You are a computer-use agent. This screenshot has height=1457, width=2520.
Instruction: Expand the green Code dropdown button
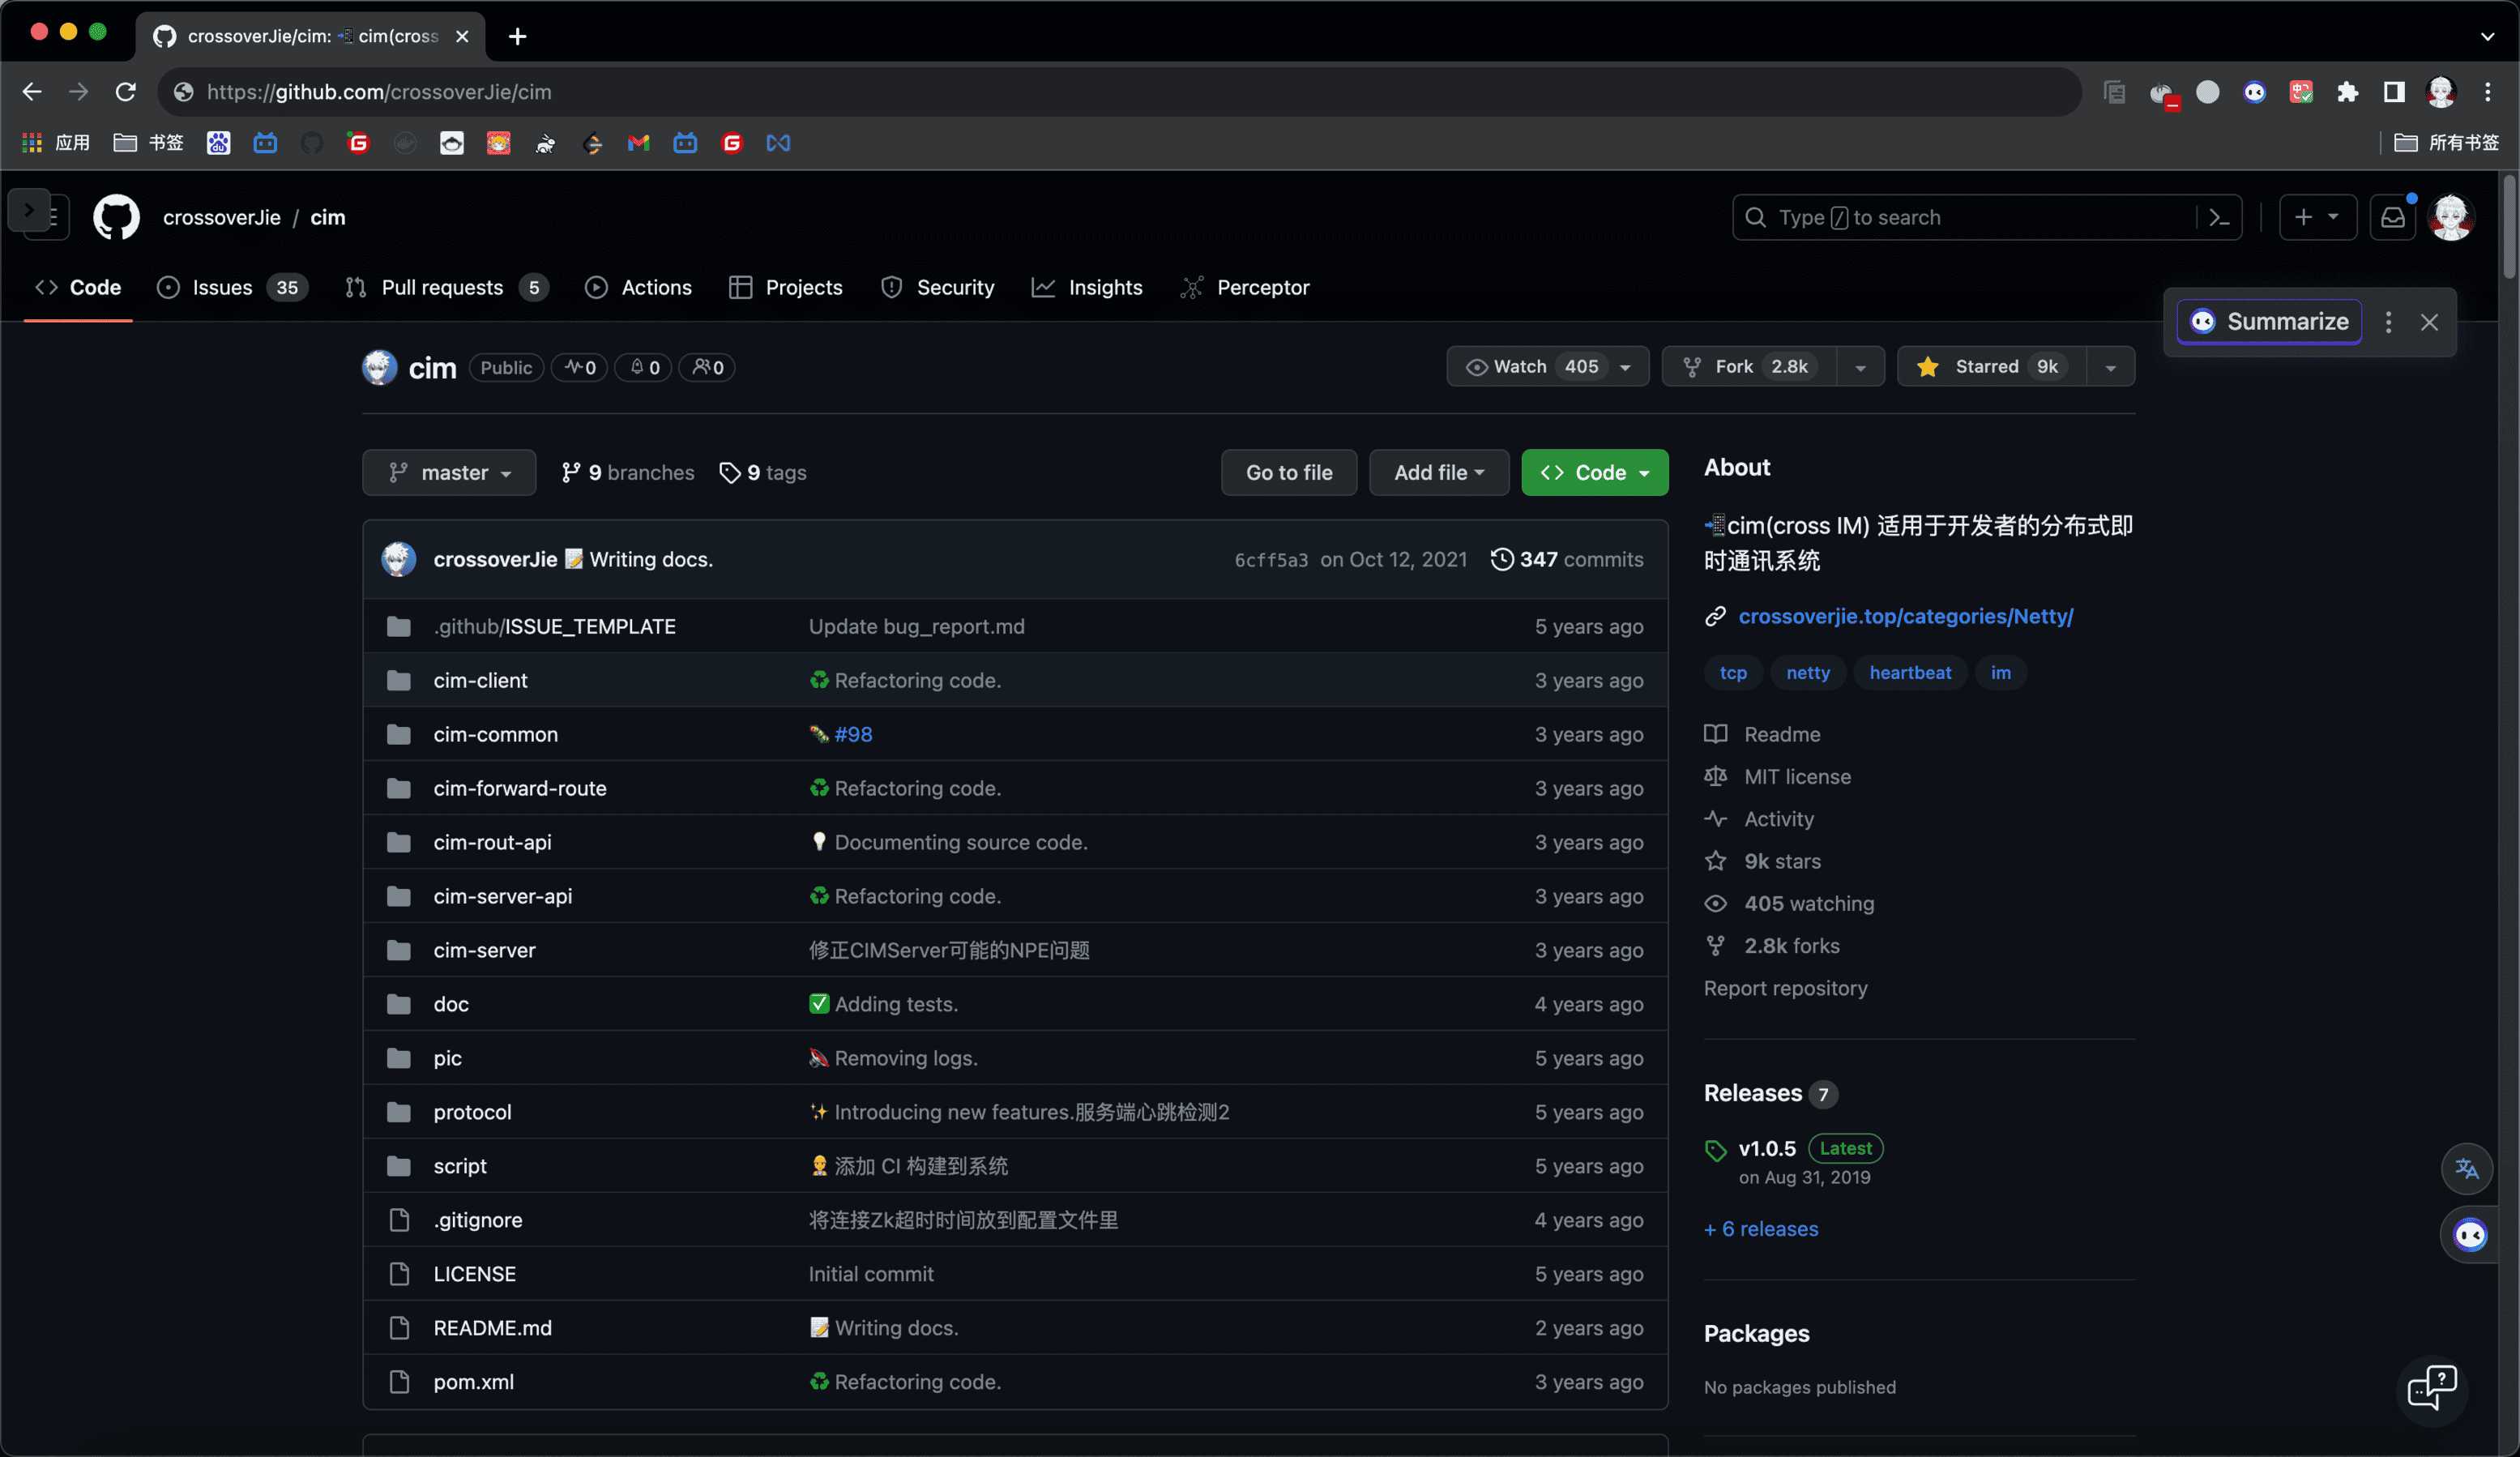coord(1594,472)
